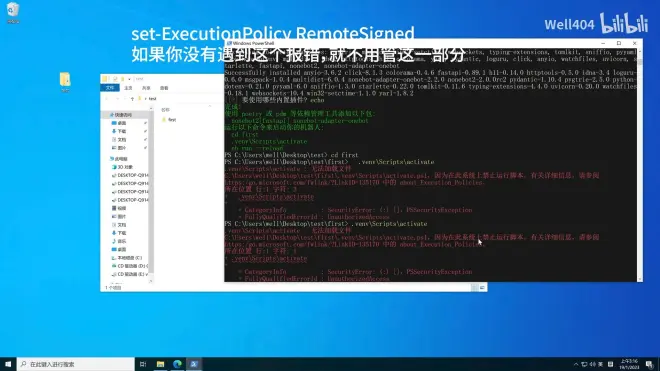Launch Microsoft Edge from the taskbar
660x371 pixels.
tap(177, 364)
